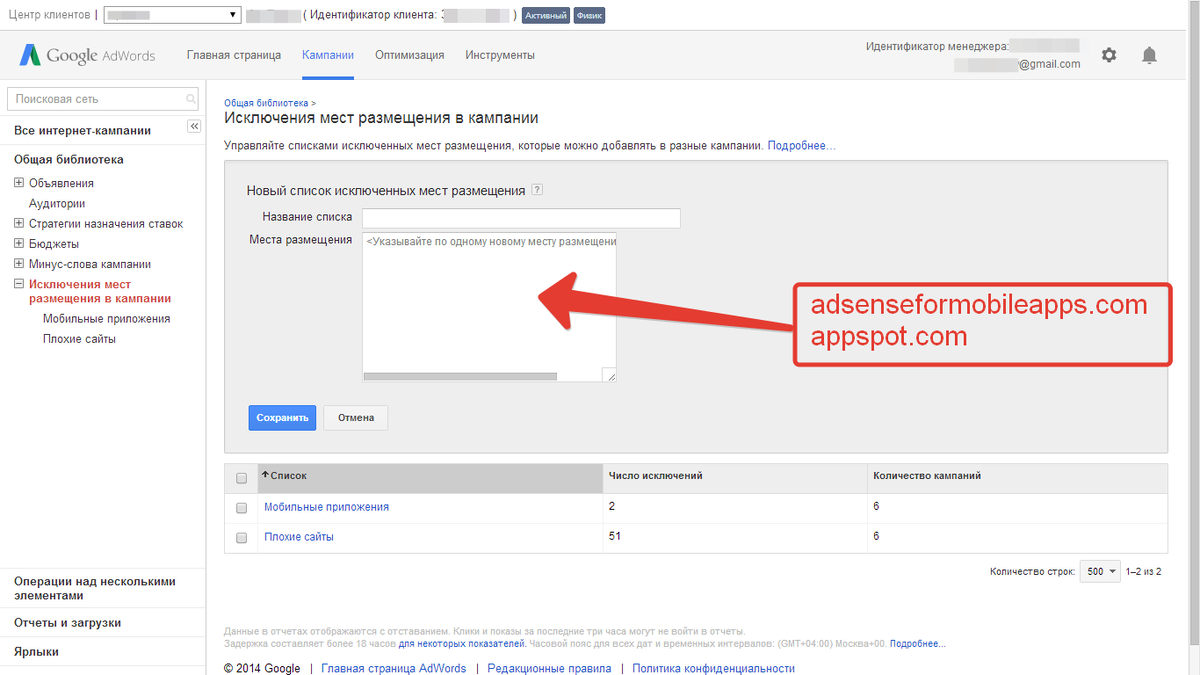The width and height of the screenshot is (1200, 675).
Task: Go to Главная страница tab
Action: tap(234, 55)
